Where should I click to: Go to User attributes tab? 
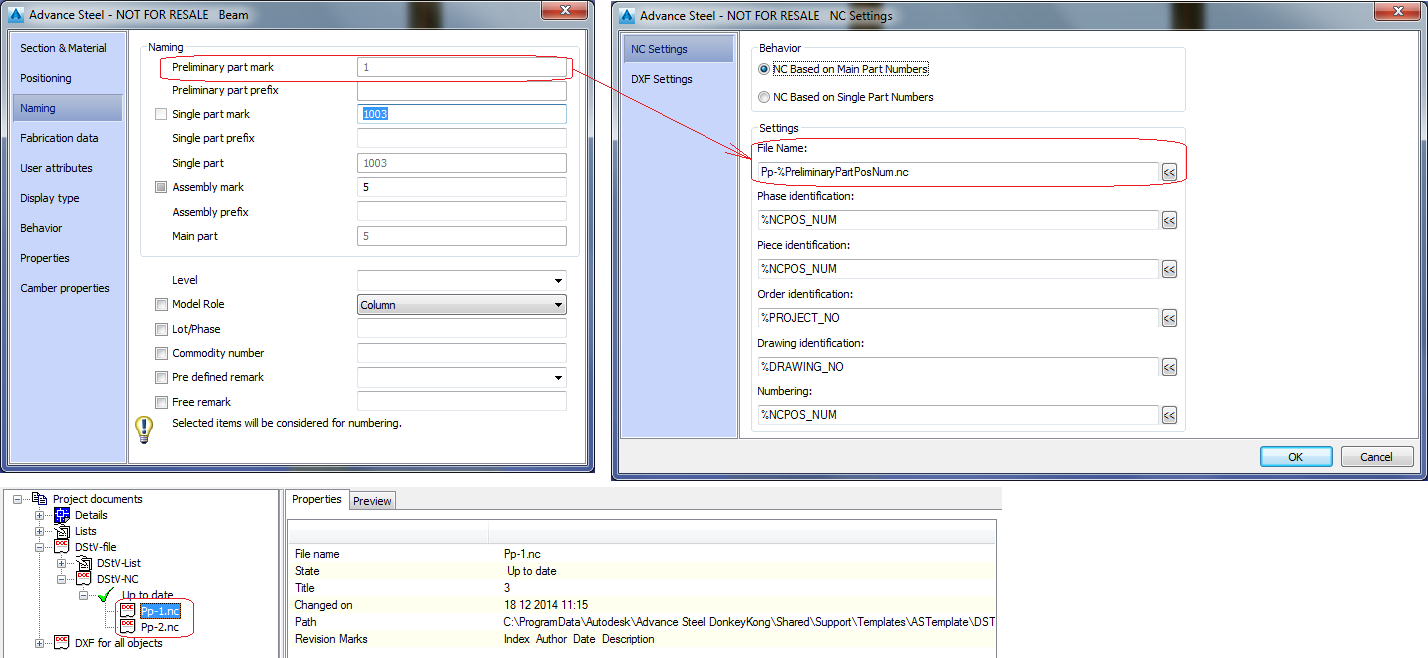coord(68,168)
